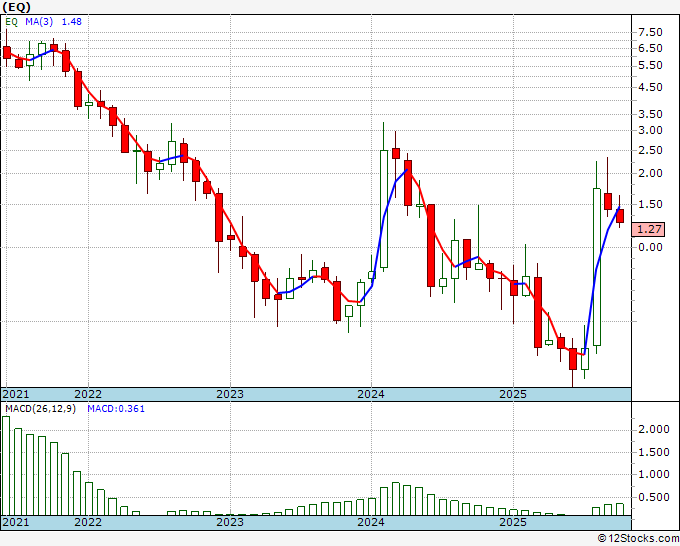Click the 7.50 price axis label
This screenshot has height=546, width=680.
coord(650,32)
